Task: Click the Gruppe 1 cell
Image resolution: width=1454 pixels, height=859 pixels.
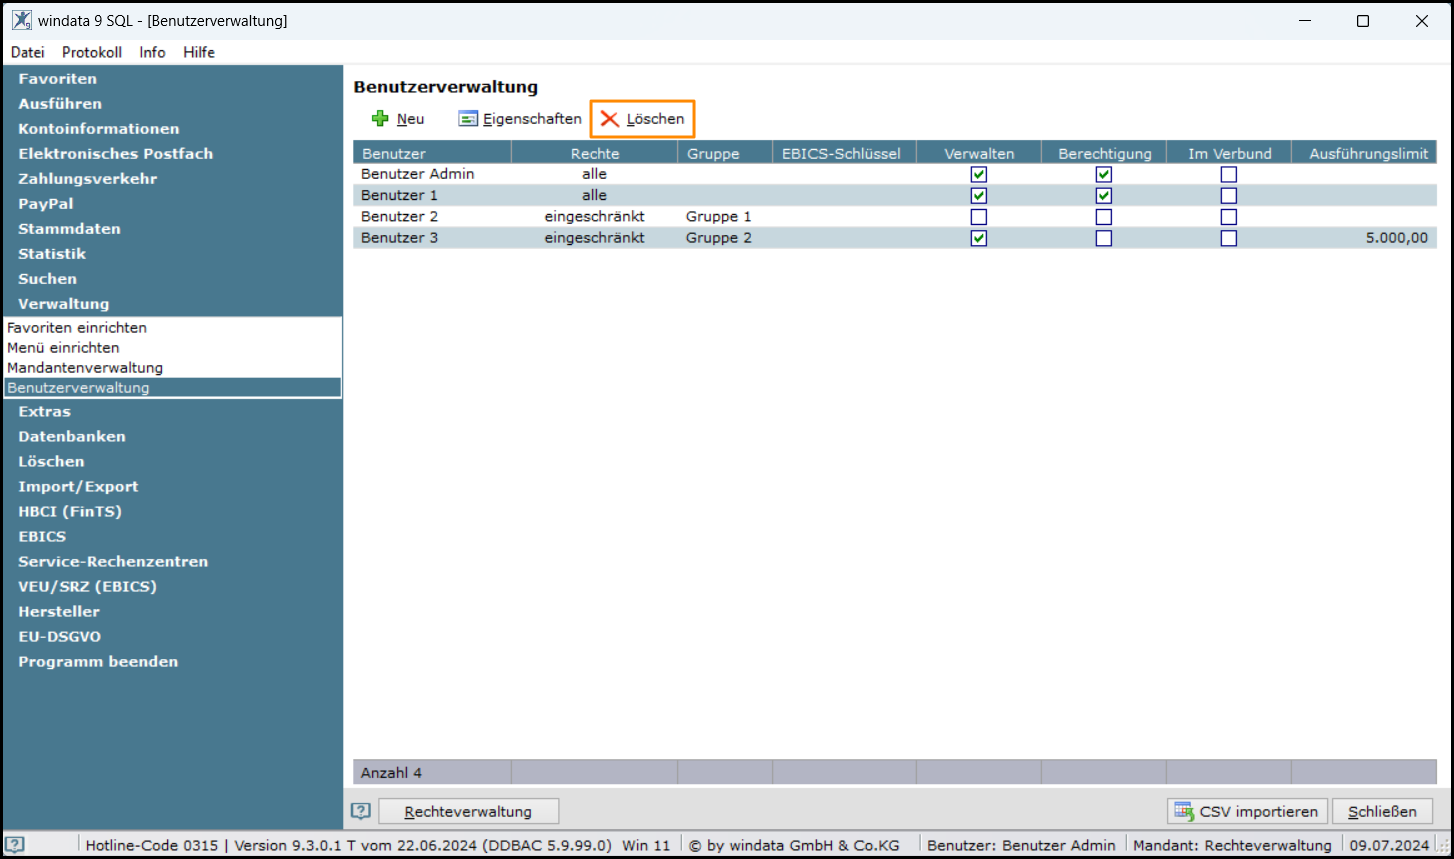Action: (x=719, y=216)
